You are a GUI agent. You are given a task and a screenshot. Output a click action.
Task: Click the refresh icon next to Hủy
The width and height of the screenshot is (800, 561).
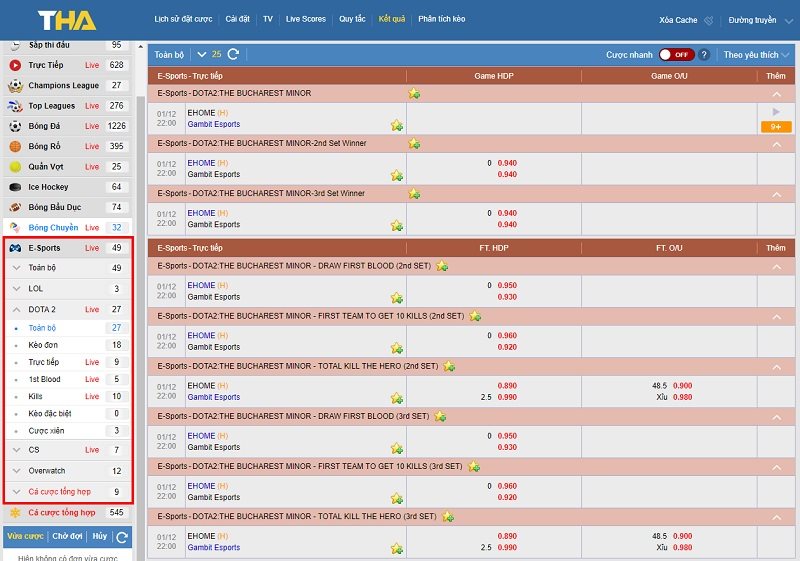click(x=122, y=537)
